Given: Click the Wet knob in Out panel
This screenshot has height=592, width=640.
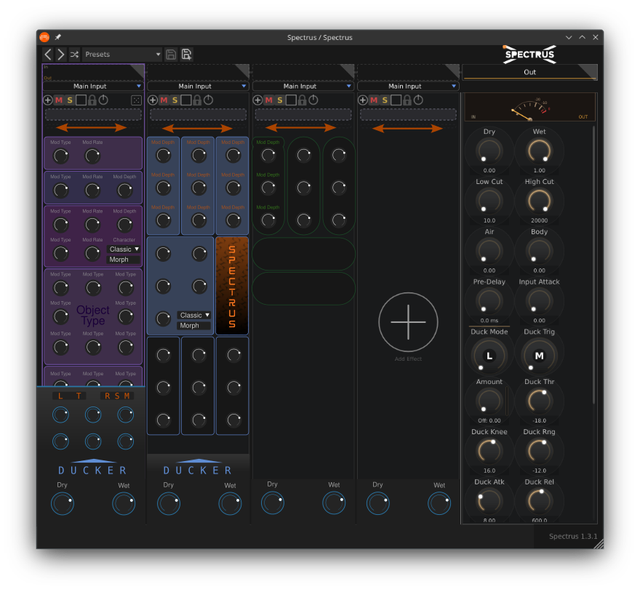Looking at the screenshot, I should (x=539, y=151).
